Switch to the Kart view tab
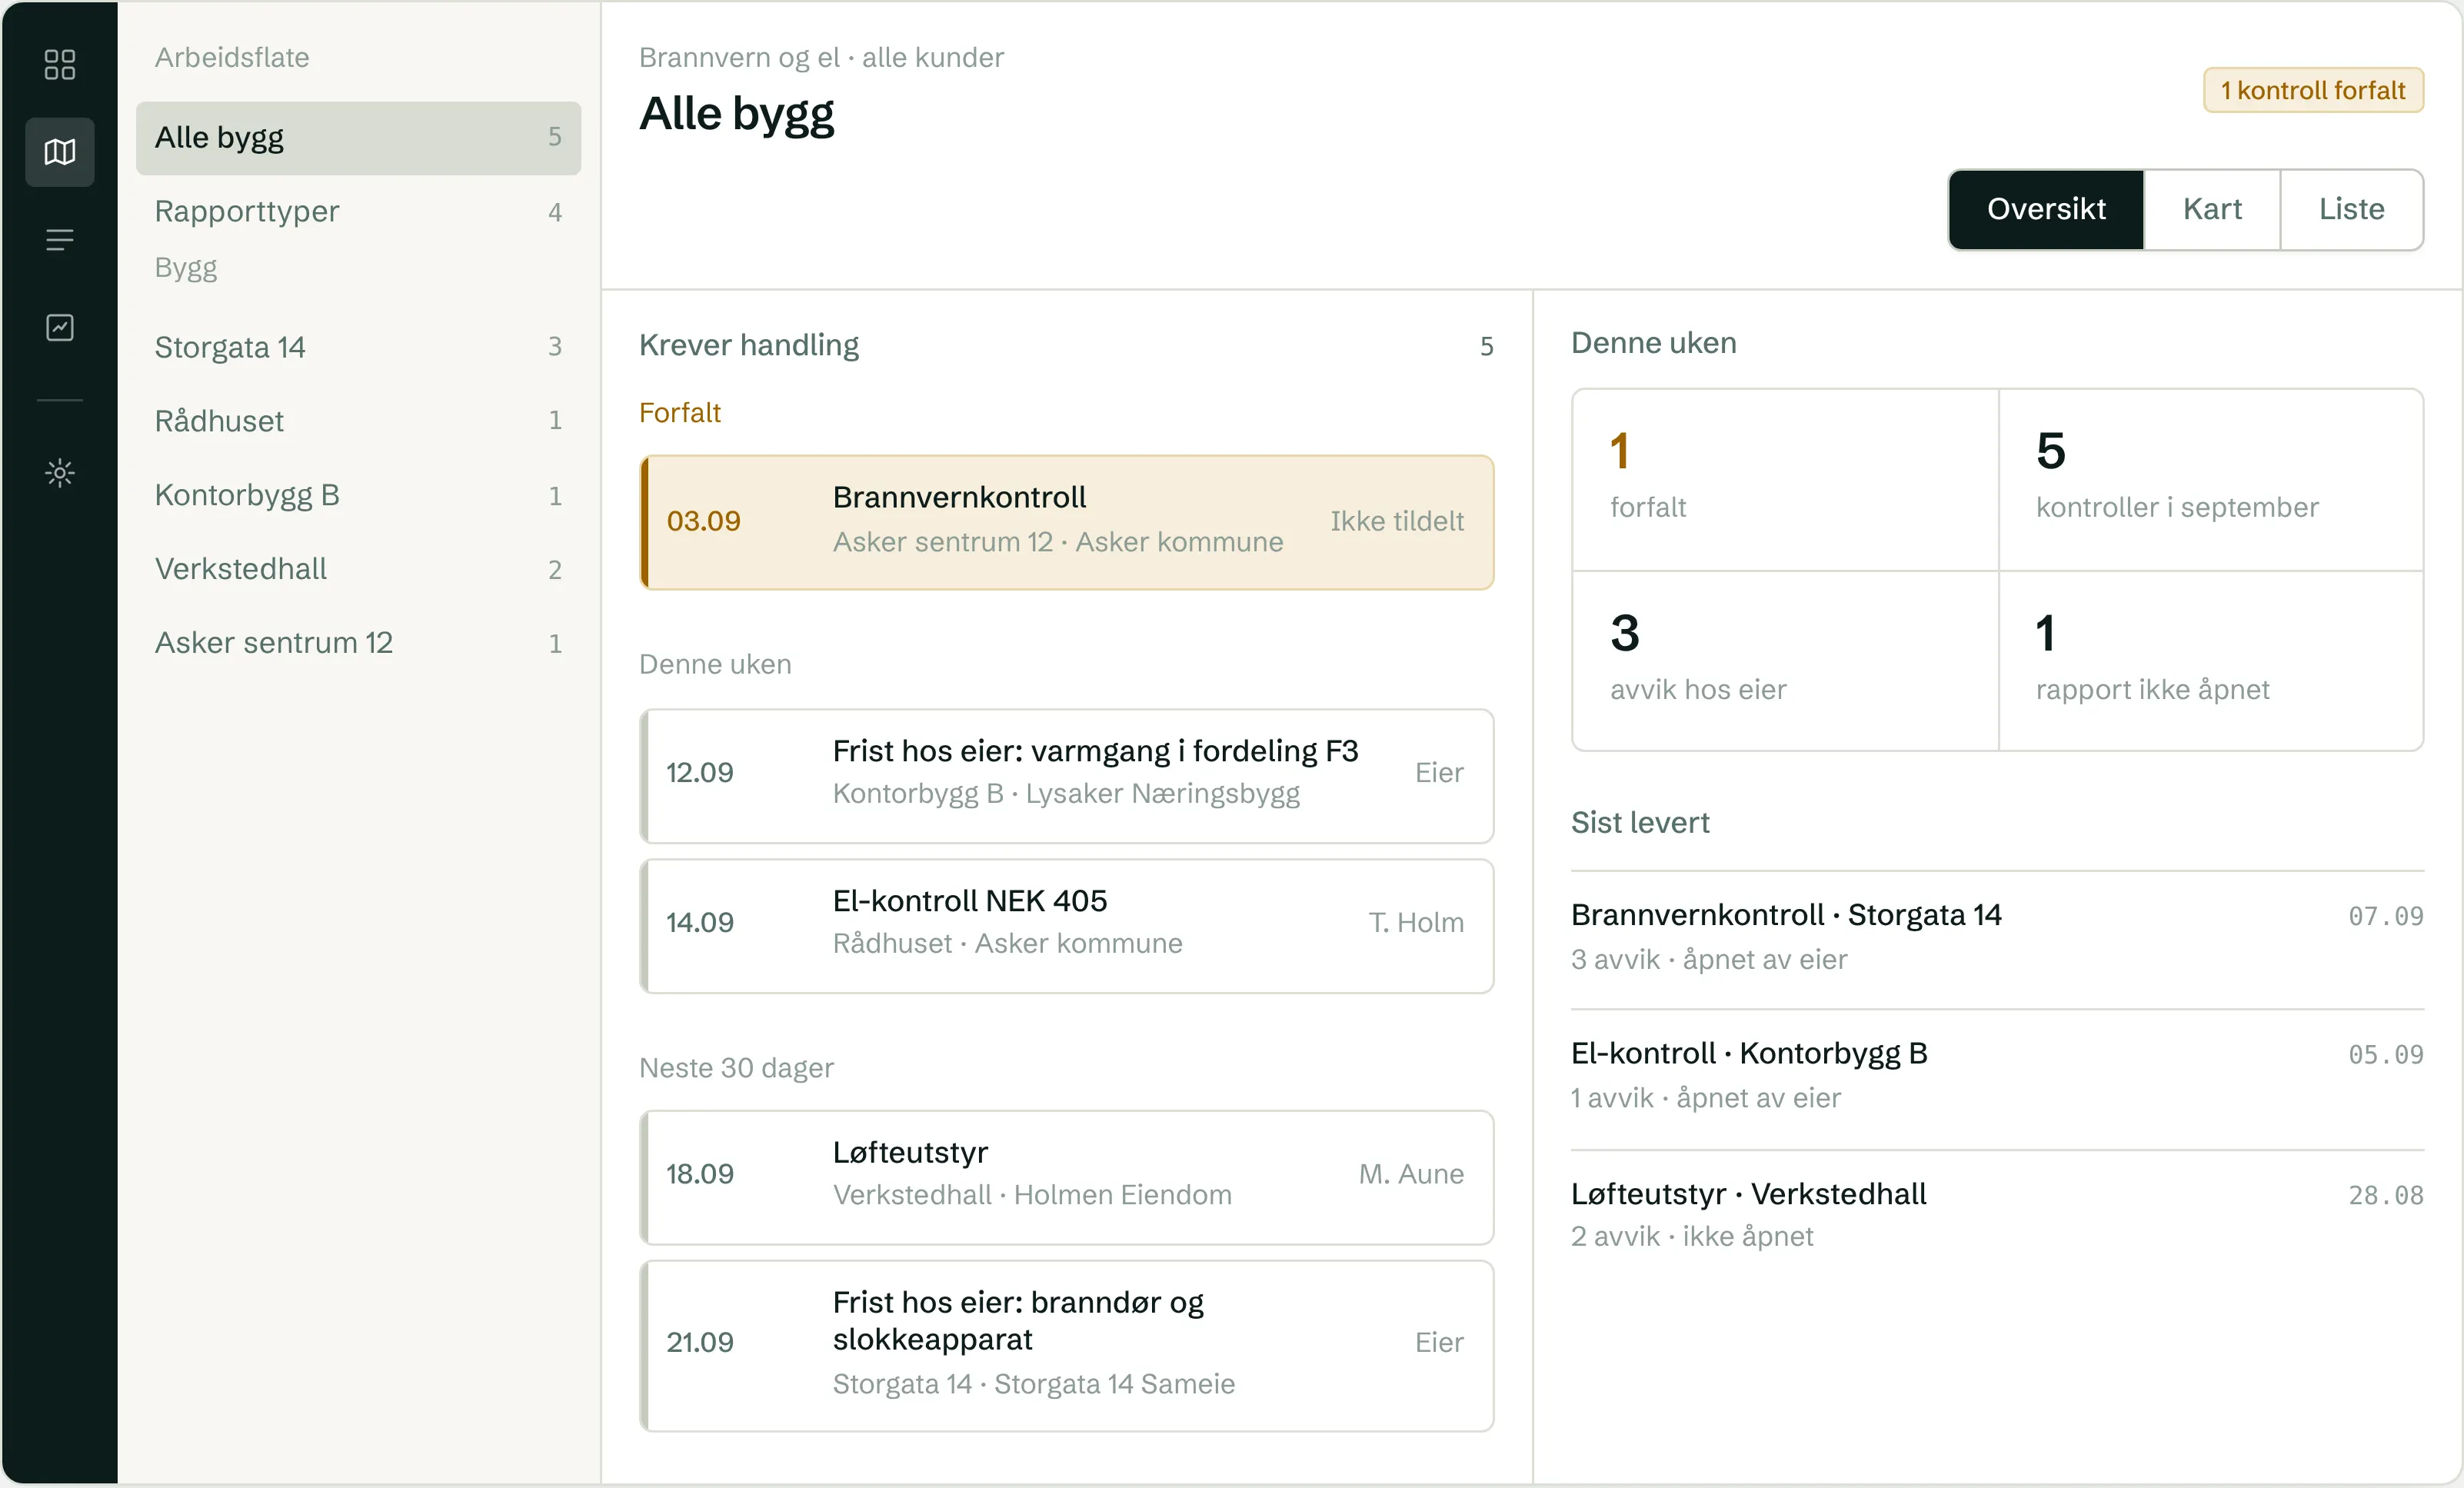The image size is (2464, 1488). coord(2212,209)
